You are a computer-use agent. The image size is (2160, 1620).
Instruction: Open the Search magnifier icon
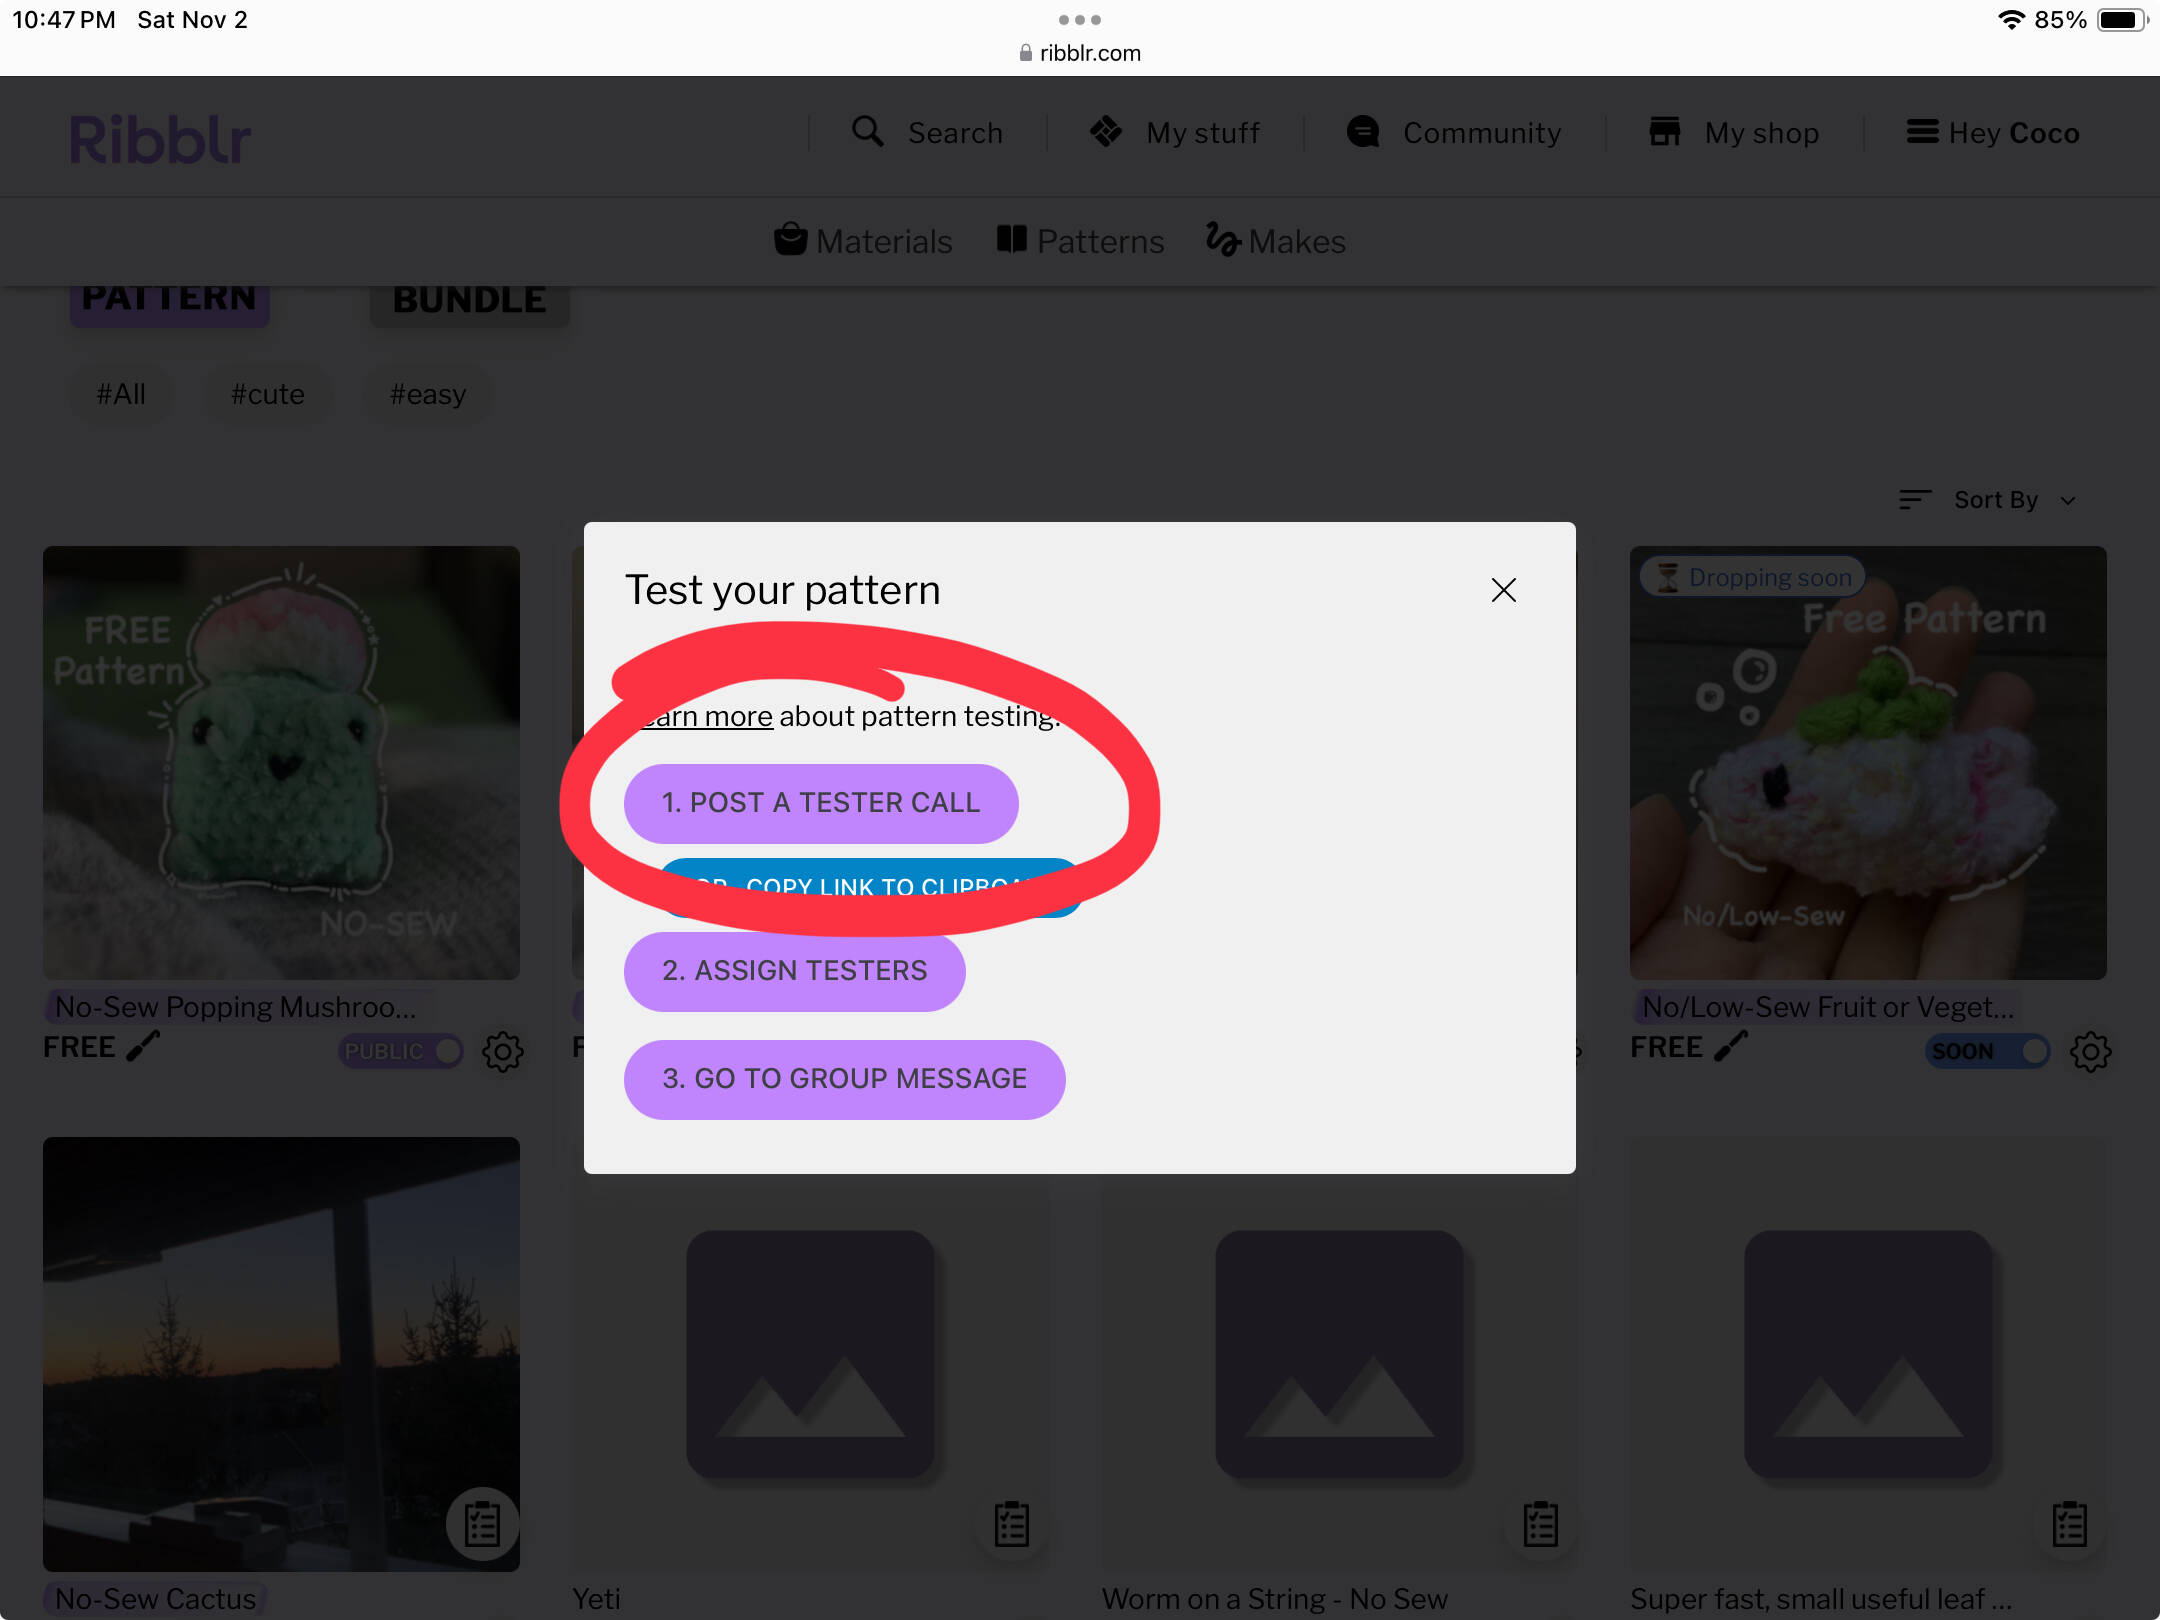867,132
